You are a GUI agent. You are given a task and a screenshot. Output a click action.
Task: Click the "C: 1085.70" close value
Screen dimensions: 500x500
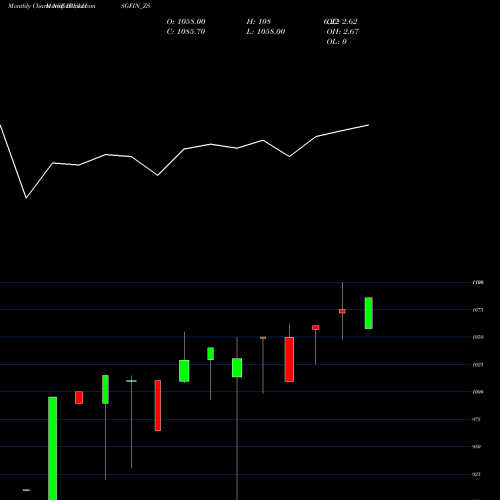186,32
